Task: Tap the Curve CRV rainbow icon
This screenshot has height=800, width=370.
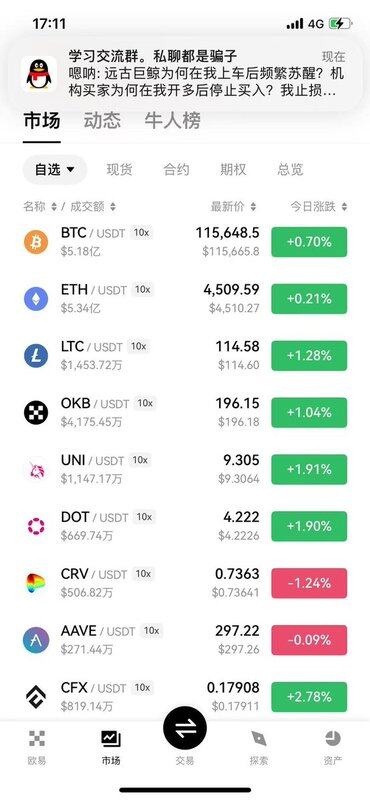Action: click(x=36, y=583)
